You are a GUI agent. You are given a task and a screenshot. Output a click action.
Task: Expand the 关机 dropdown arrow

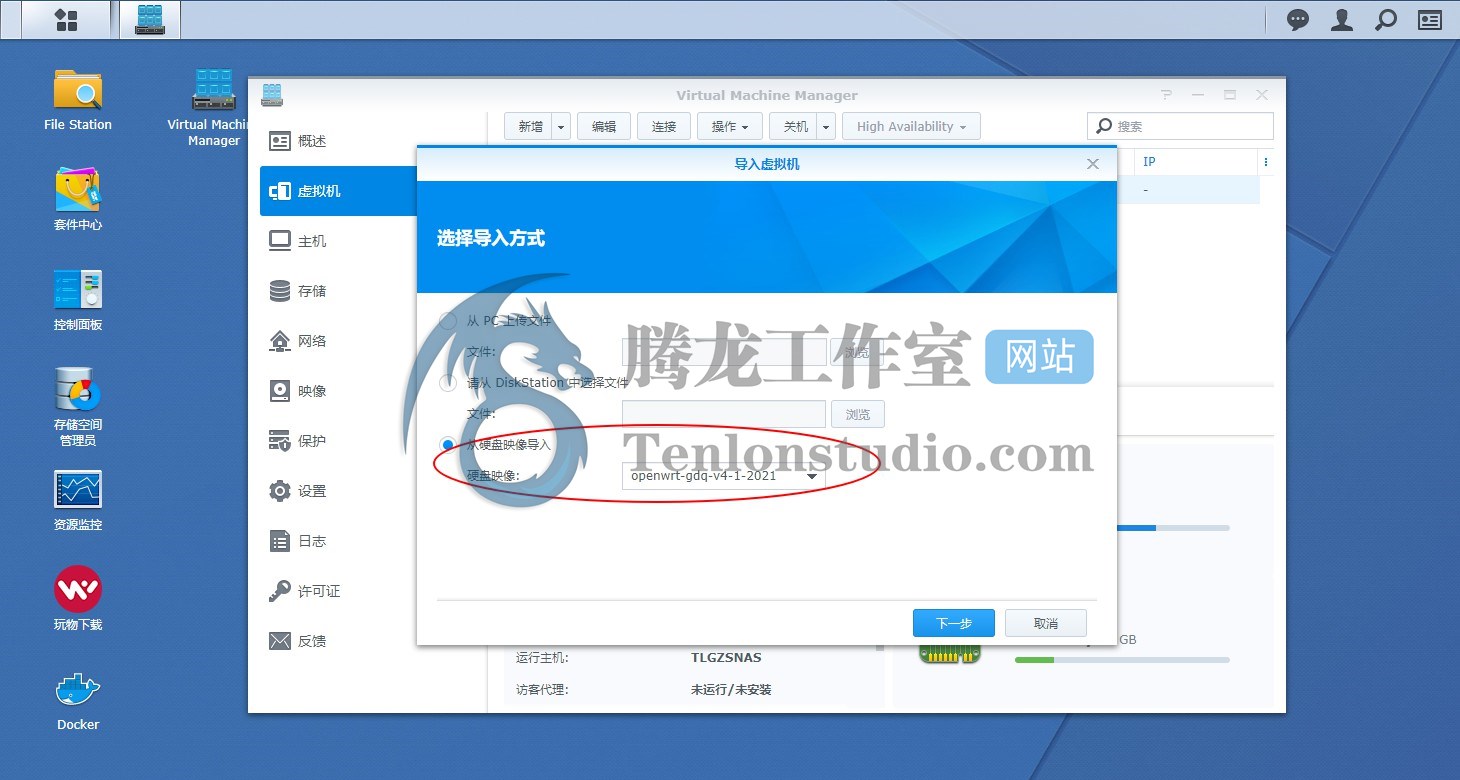(826, 126)
